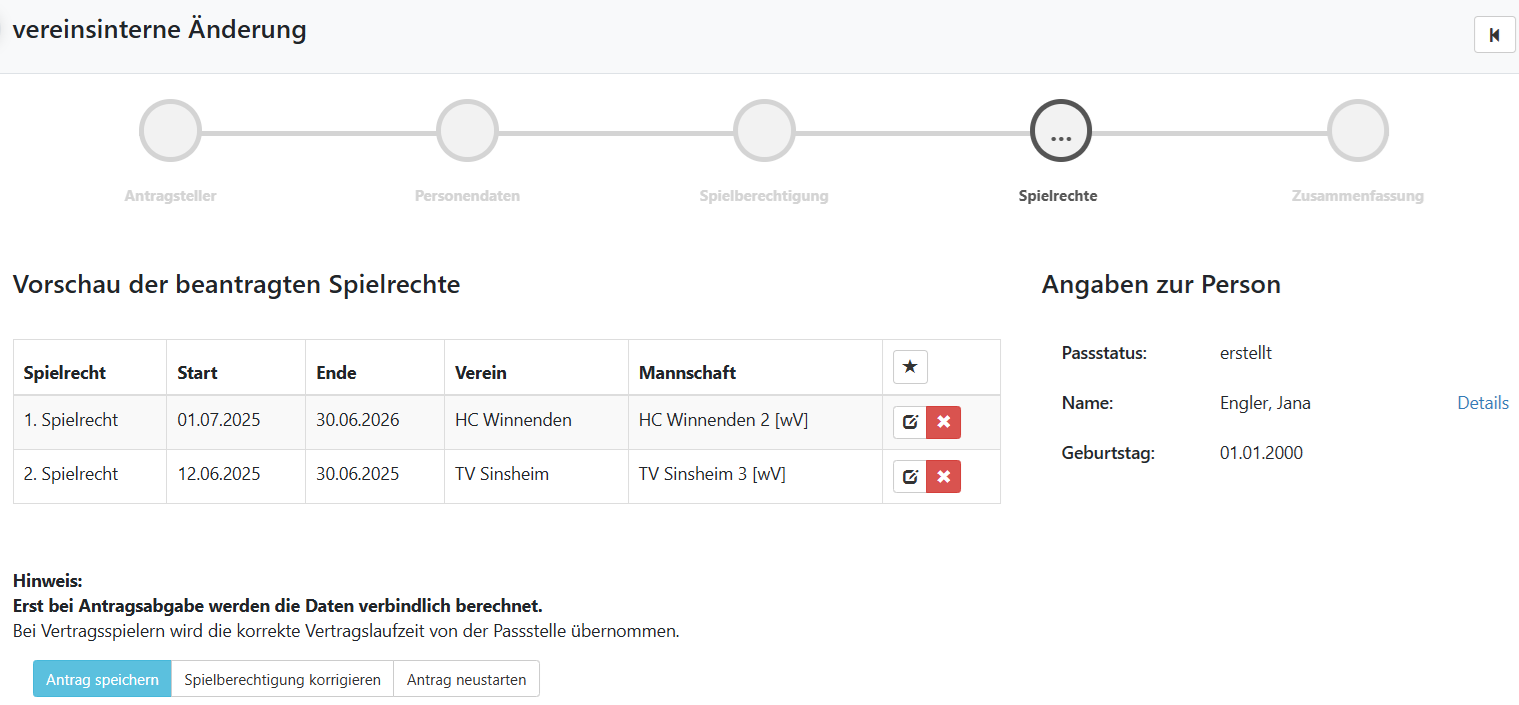Click the Verein column header

coord(481,373)
